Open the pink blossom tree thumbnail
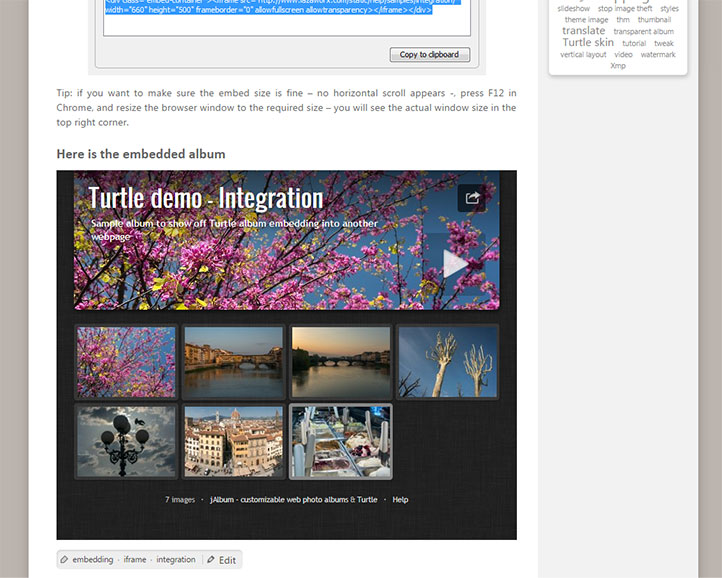 126,362
